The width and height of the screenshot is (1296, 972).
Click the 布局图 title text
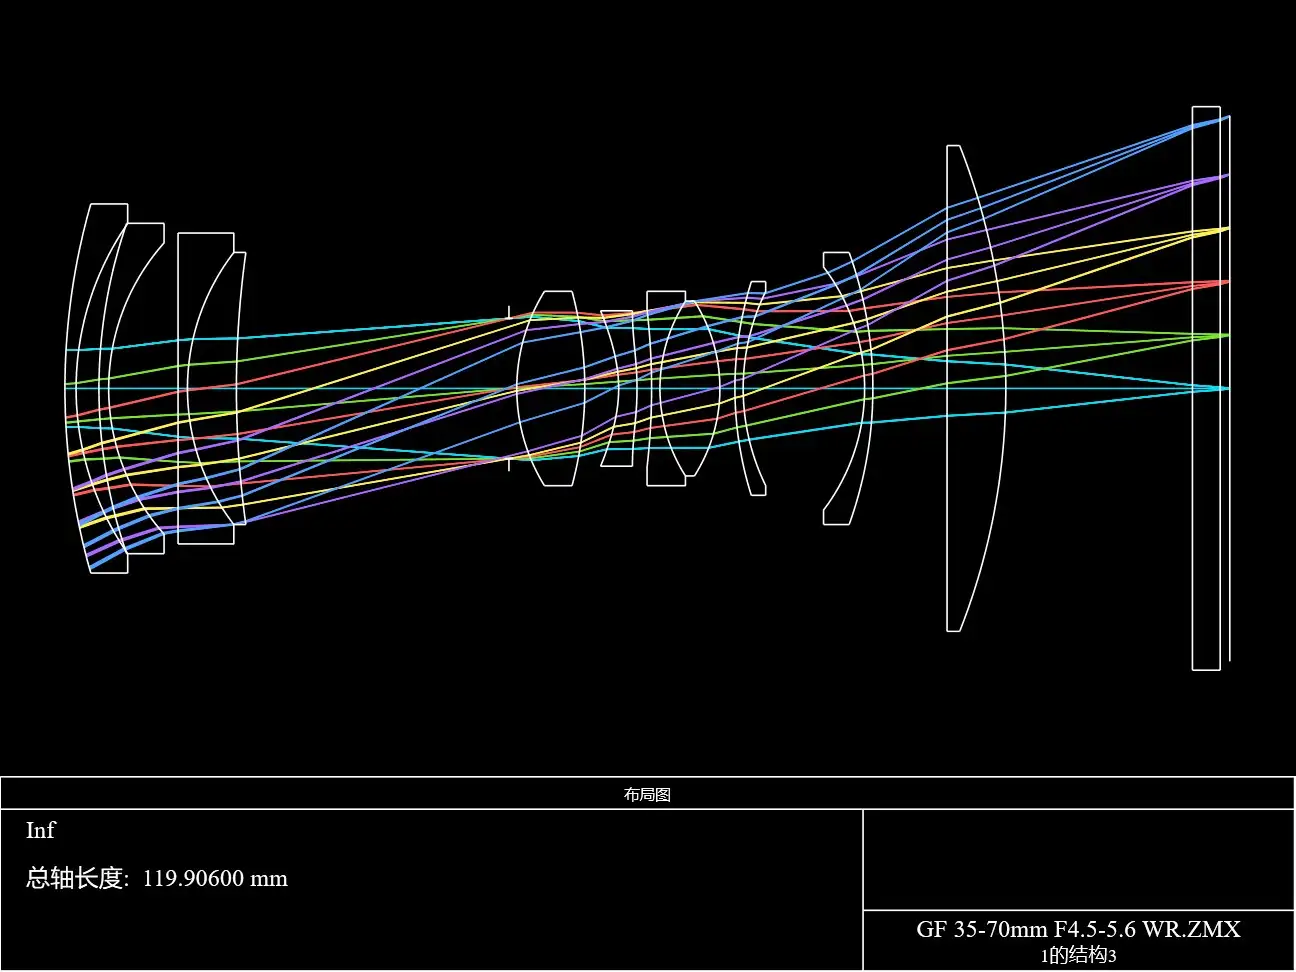coord(647,795)
